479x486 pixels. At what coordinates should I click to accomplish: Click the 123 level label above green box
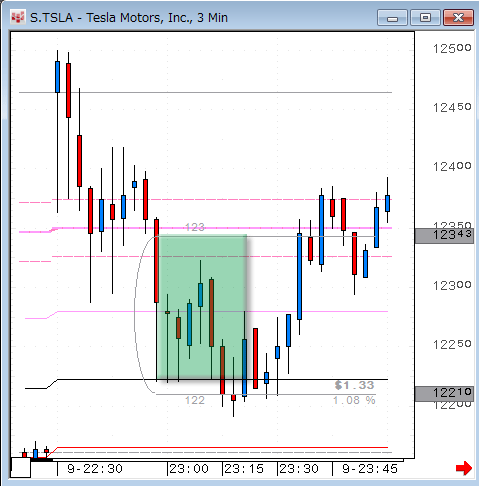pyautogui.click(x=195, y=227)
